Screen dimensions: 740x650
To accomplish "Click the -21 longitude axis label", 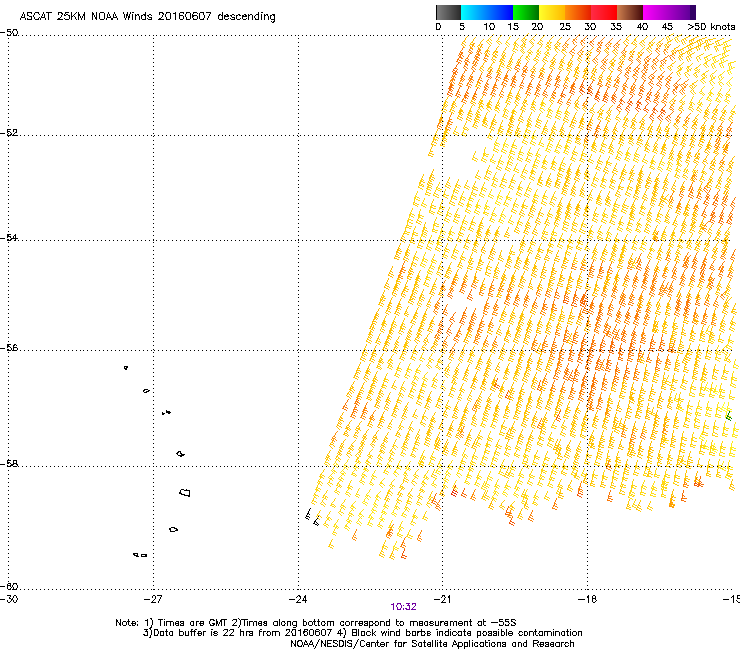I will 442,599.
